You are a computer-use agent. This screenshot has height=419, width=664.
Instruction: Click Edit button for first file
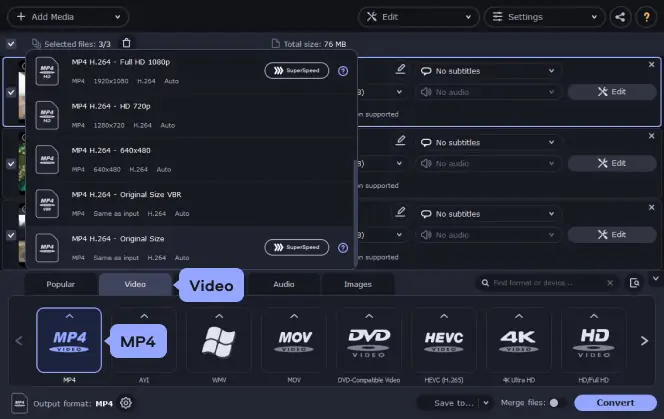612,92
